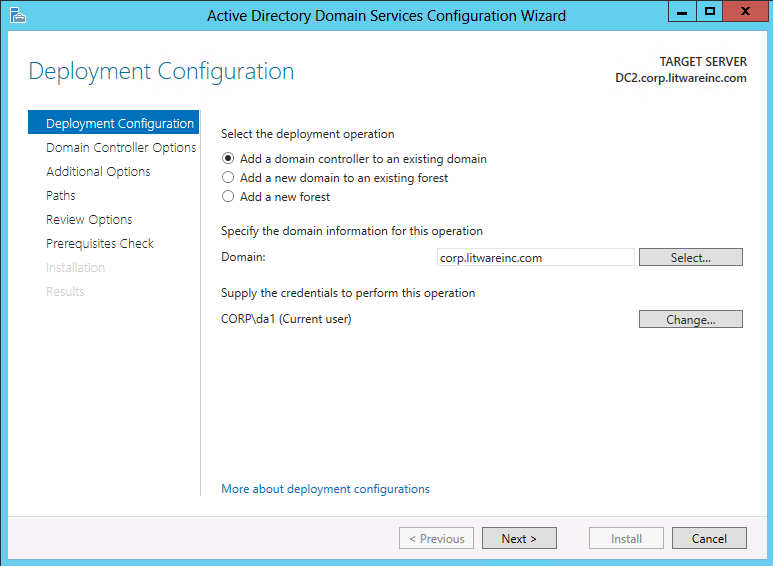
Task: Open Additional Options in left navigation
Action: [98, 172]
